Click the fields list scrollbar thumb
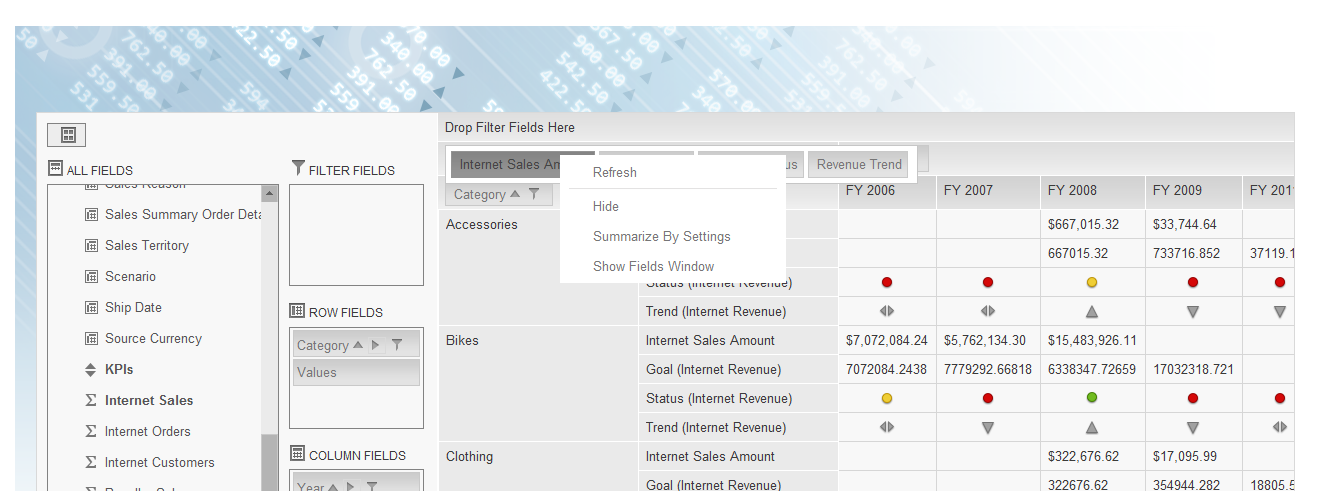The height and width of the screenshot is (491, 1322). coord(270,462)
